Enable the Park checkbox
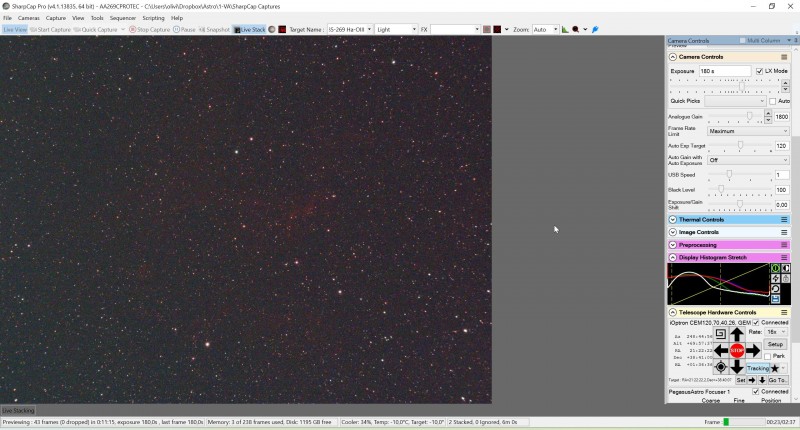The image size is (800, 430). coord(768,356)
